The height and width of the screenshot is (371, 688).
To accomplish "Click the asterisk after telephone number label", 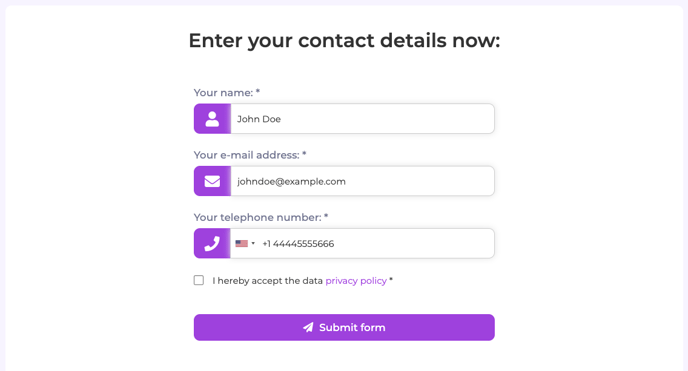I will [326, 216].
